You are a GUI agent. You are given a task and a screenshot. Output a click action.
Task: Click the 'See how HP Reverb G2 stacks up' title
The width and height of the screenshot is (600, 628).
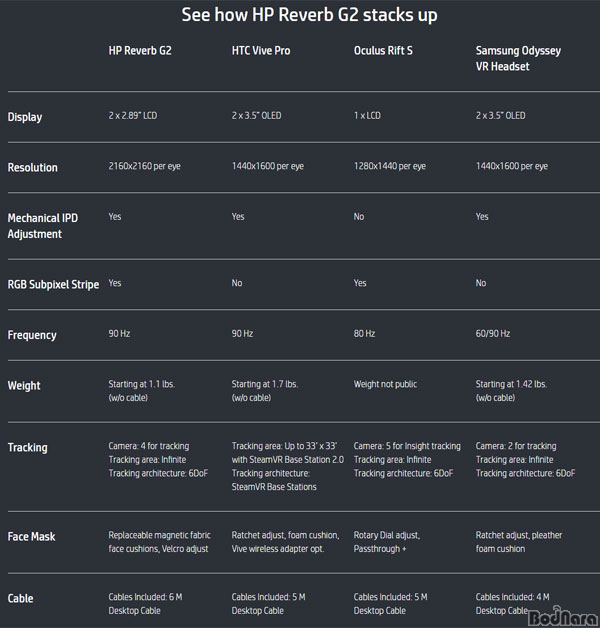coord(309,15)
